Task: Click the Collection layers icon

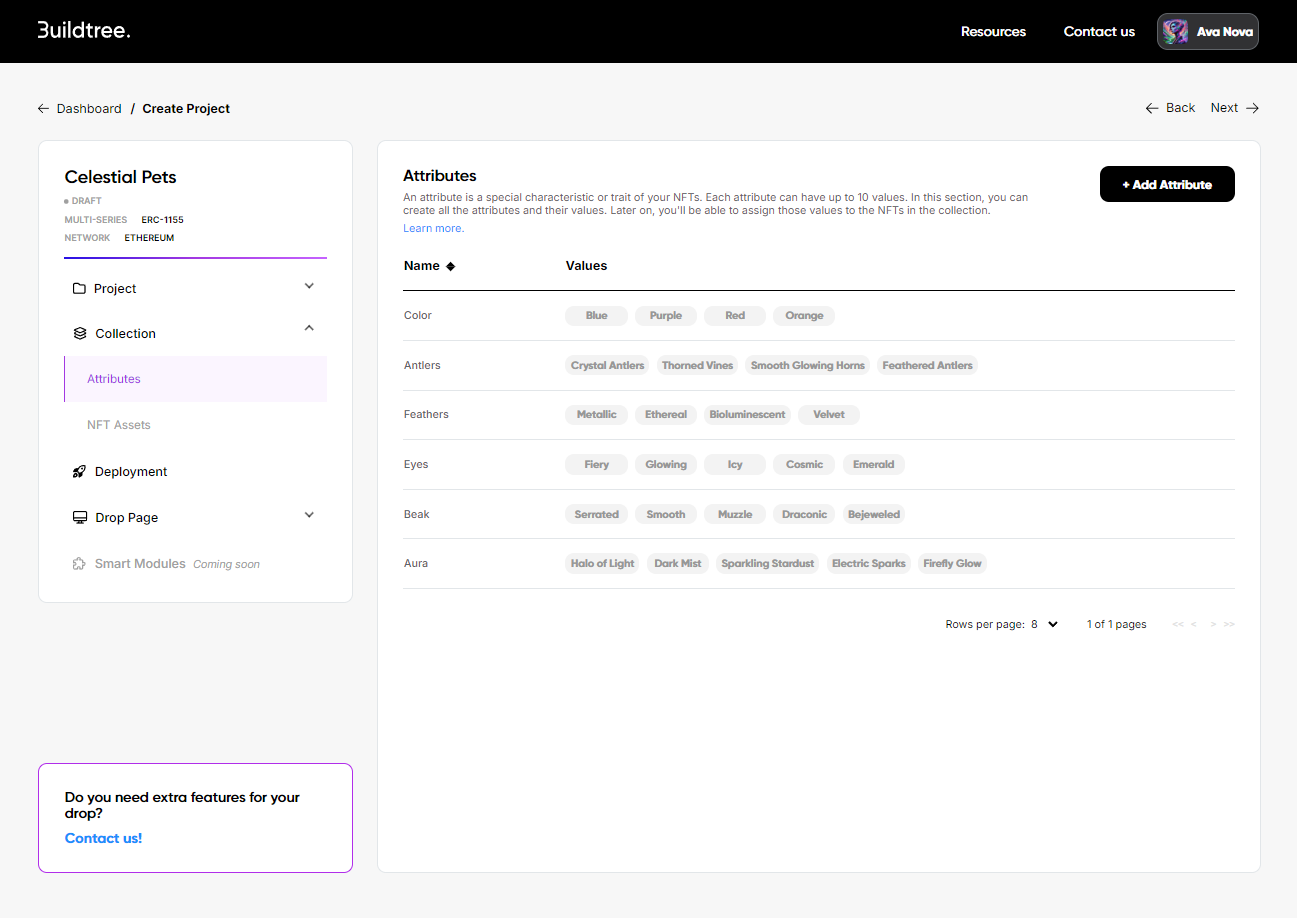Action: pos(80,334)
